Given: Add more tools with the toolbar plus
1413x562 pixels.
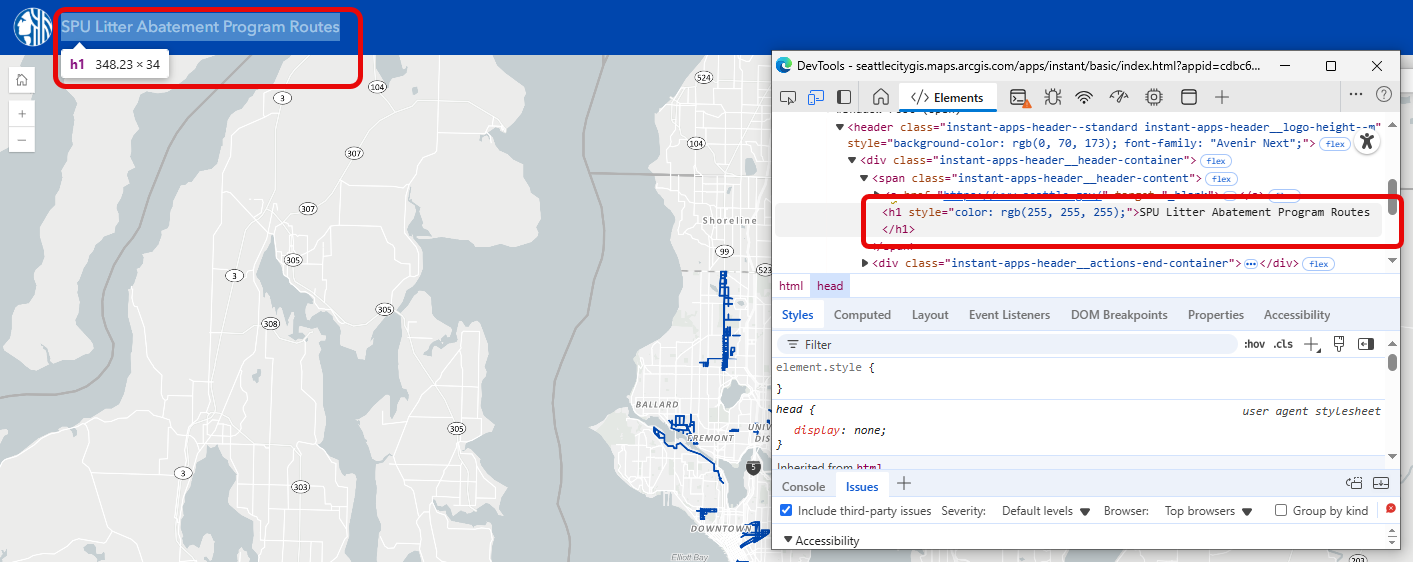Looking at the screenshot, I should (1221, 97).
